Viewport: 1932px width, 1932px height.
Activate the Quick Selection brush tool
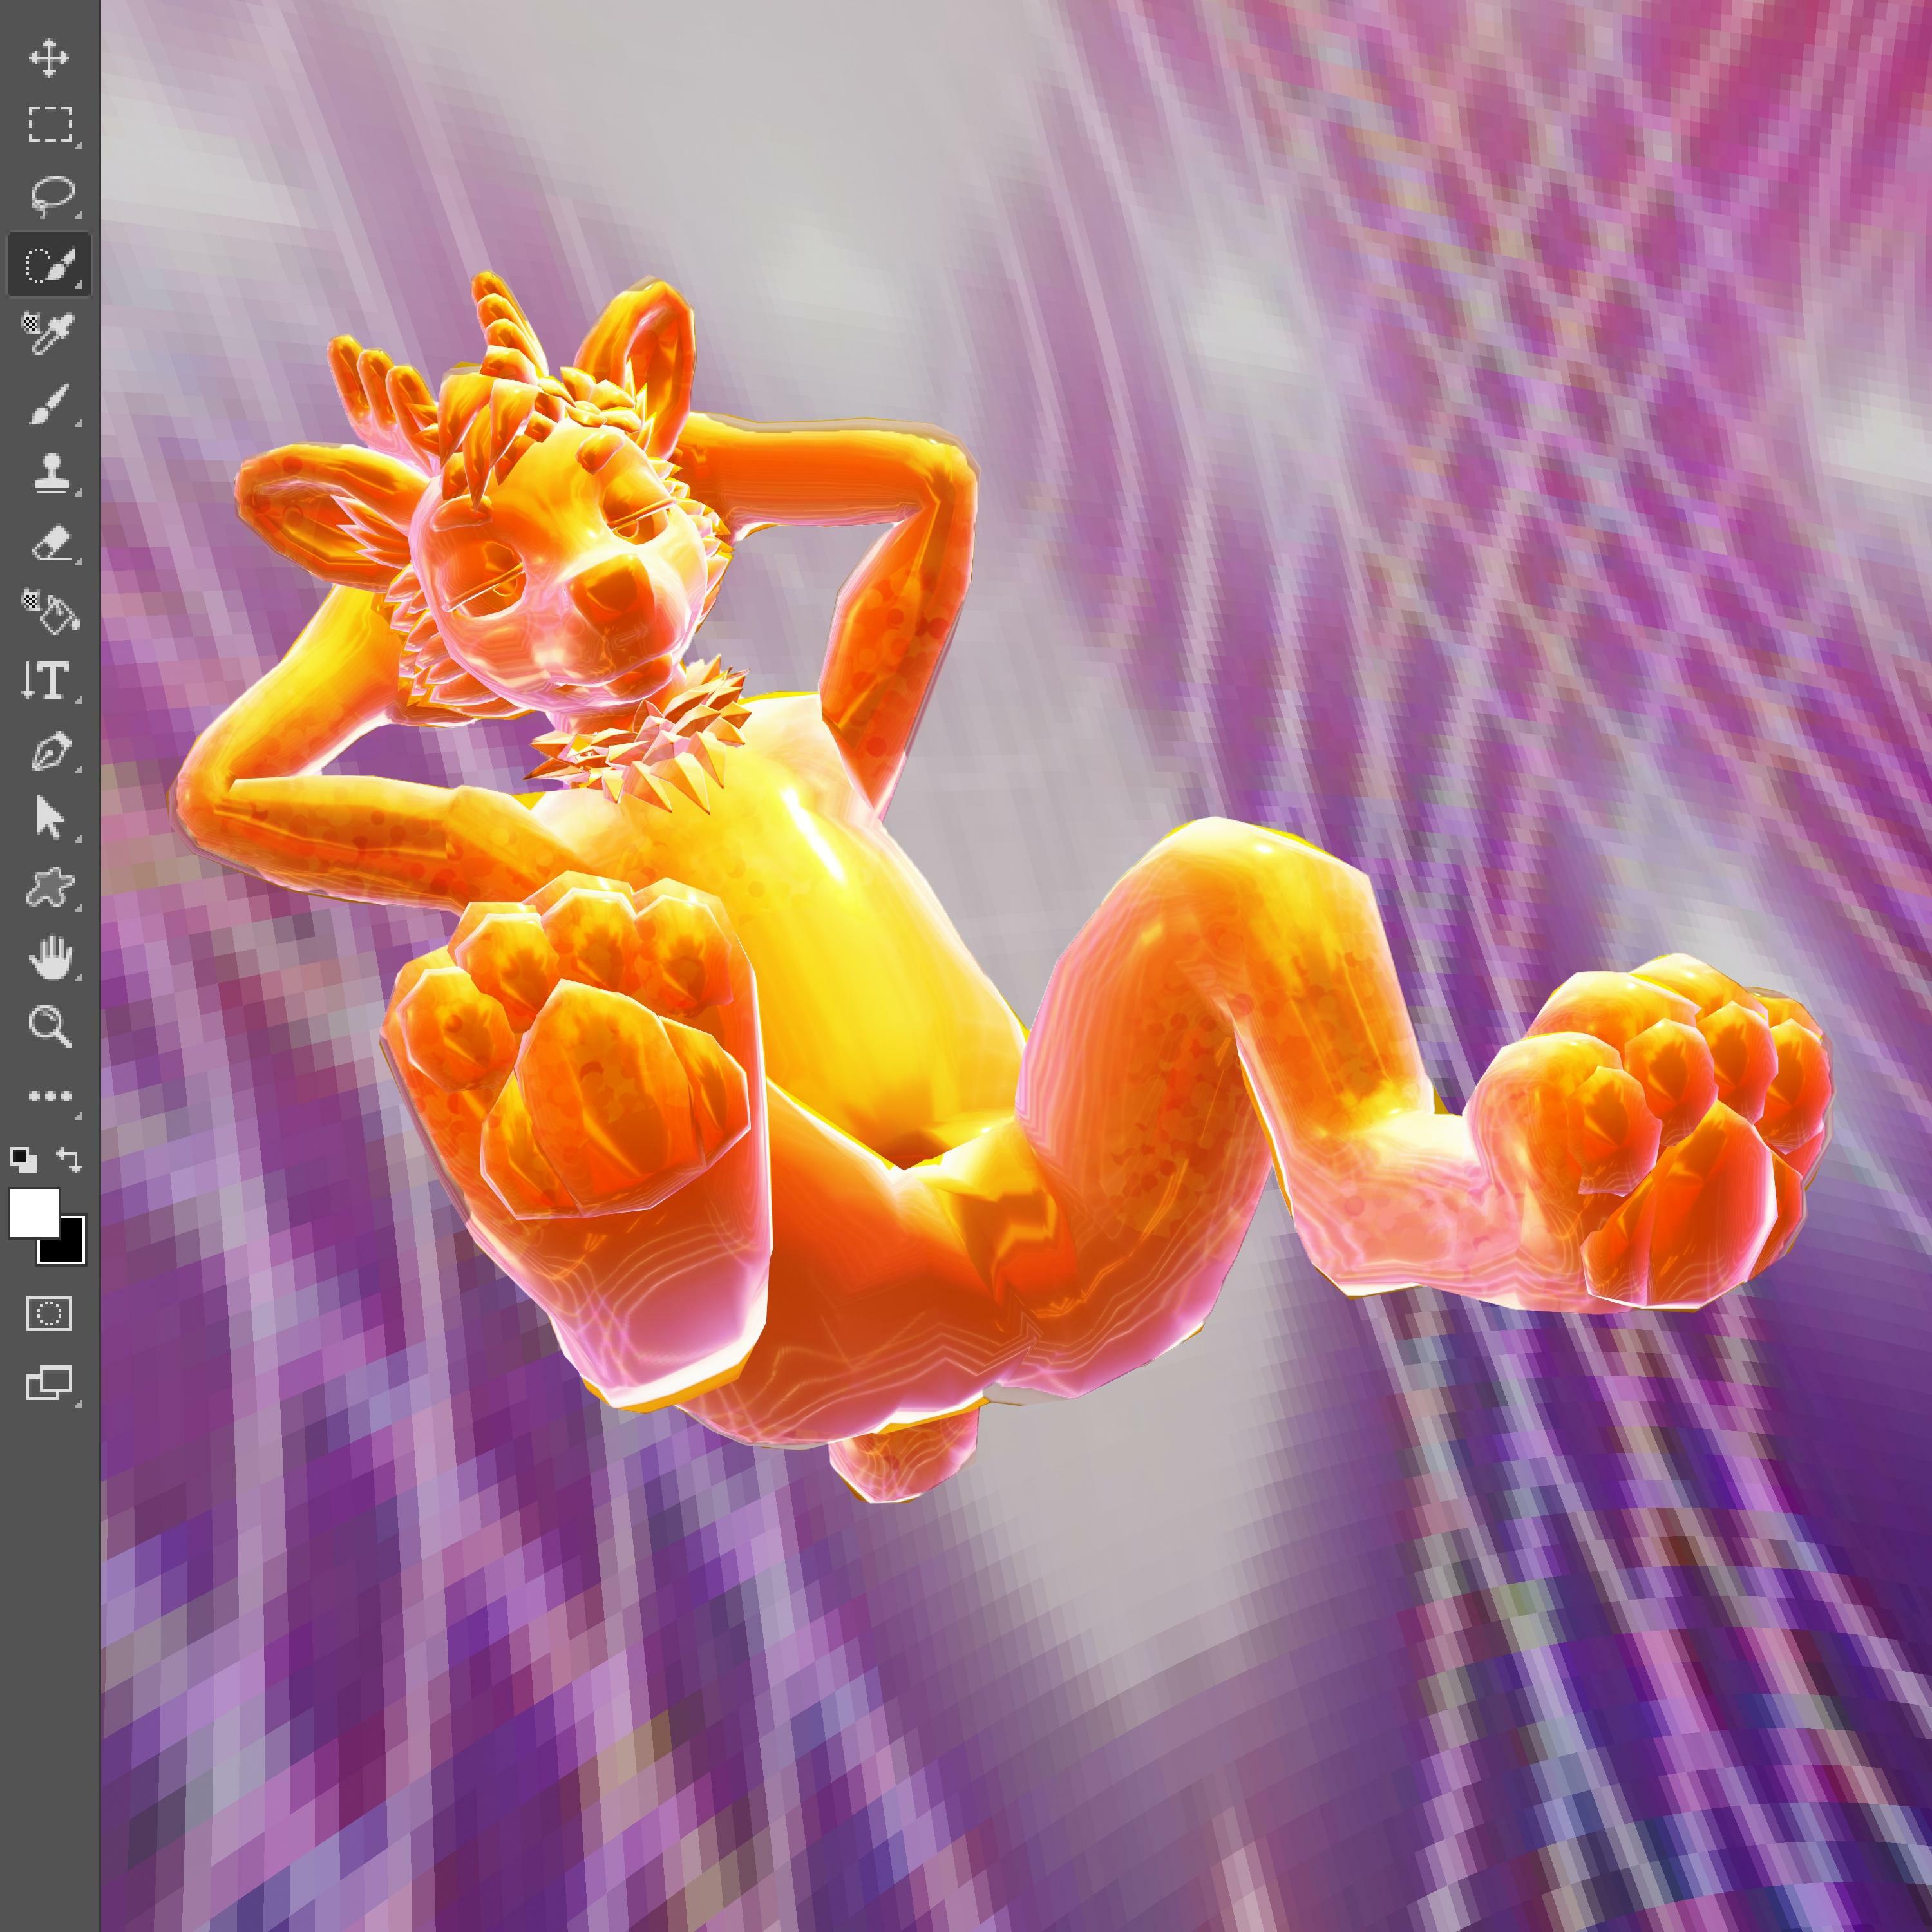point(48,265)
